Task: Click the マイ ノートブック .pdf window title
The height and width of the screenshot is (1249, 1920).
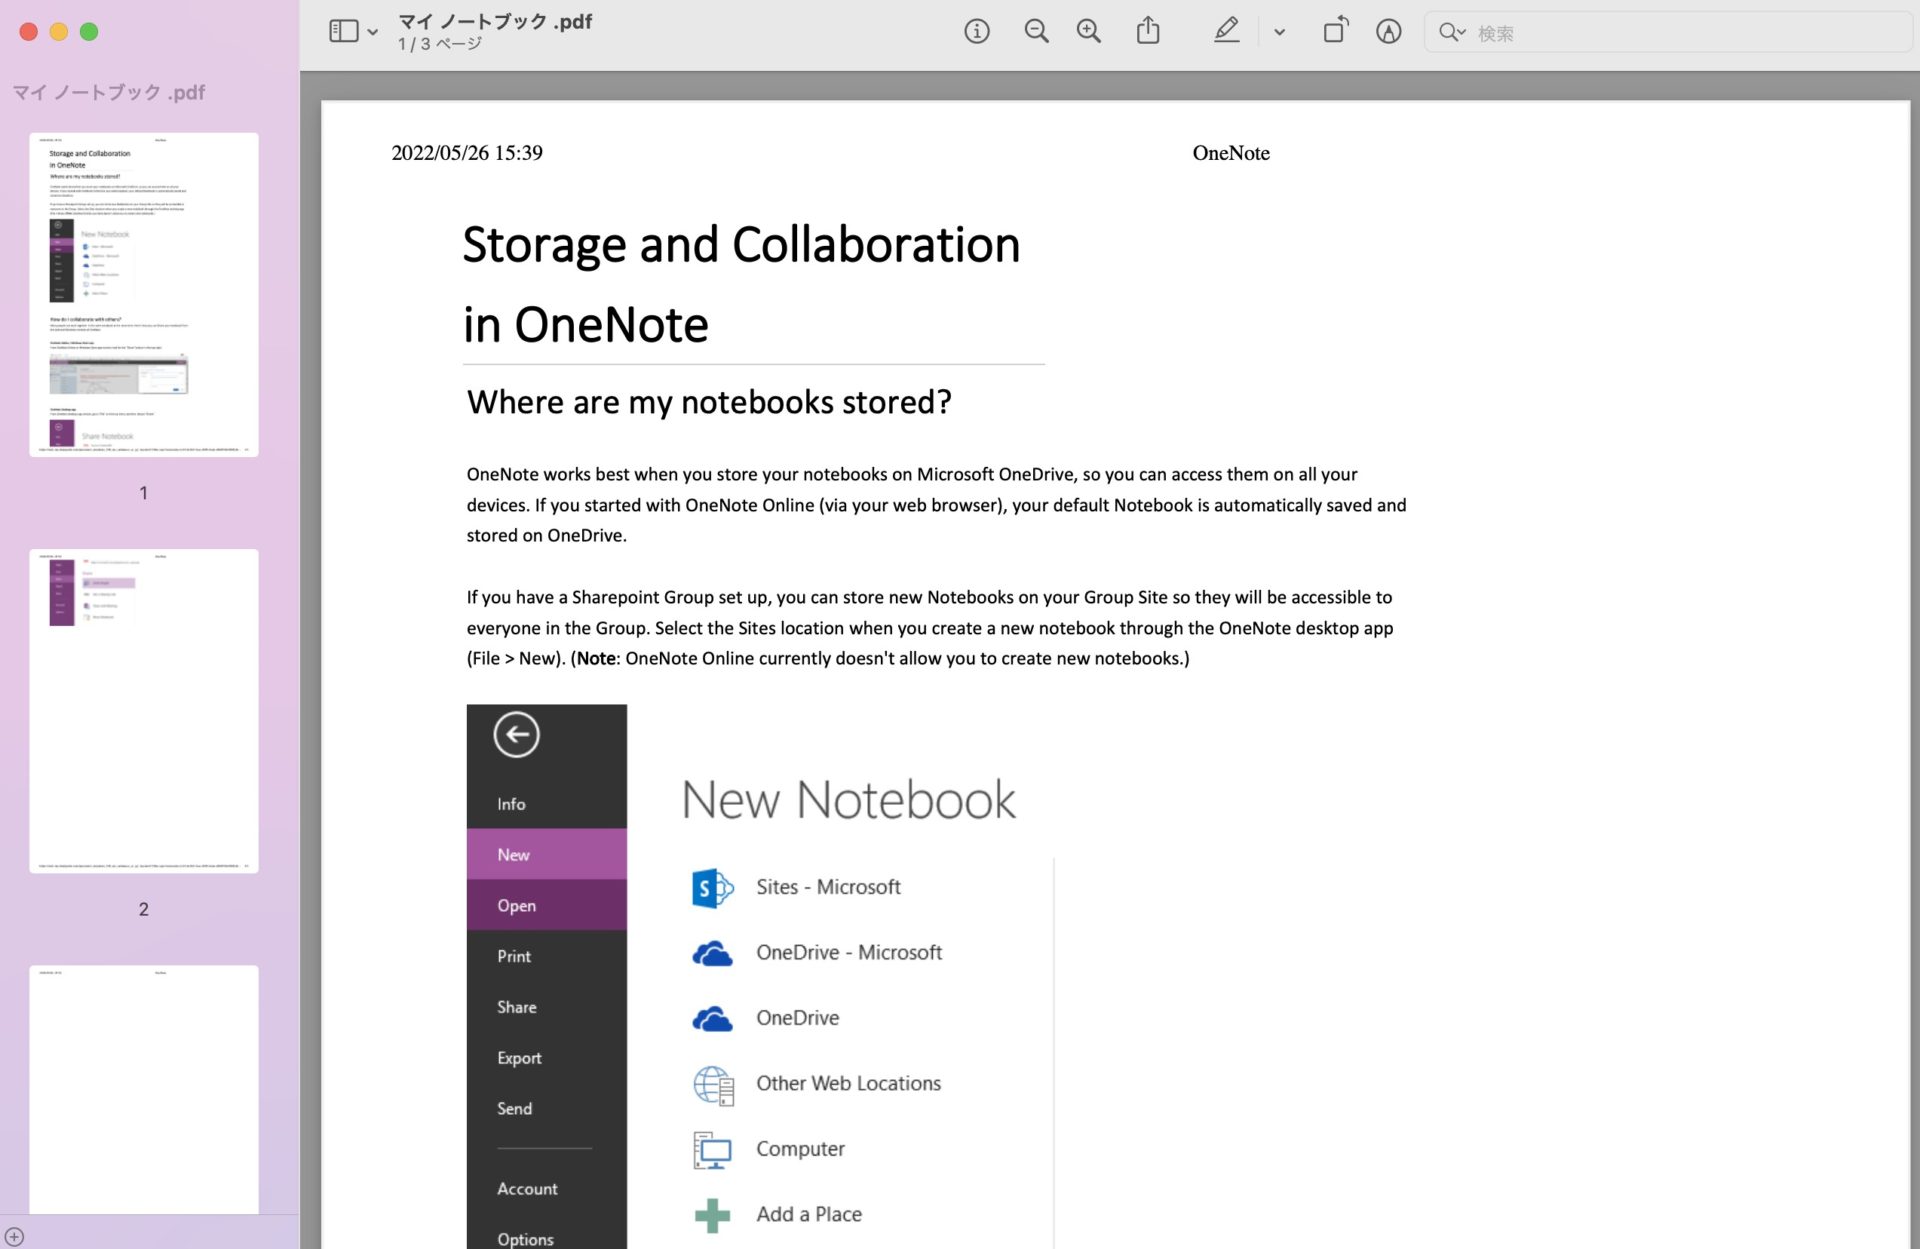Action: point(495,21)
